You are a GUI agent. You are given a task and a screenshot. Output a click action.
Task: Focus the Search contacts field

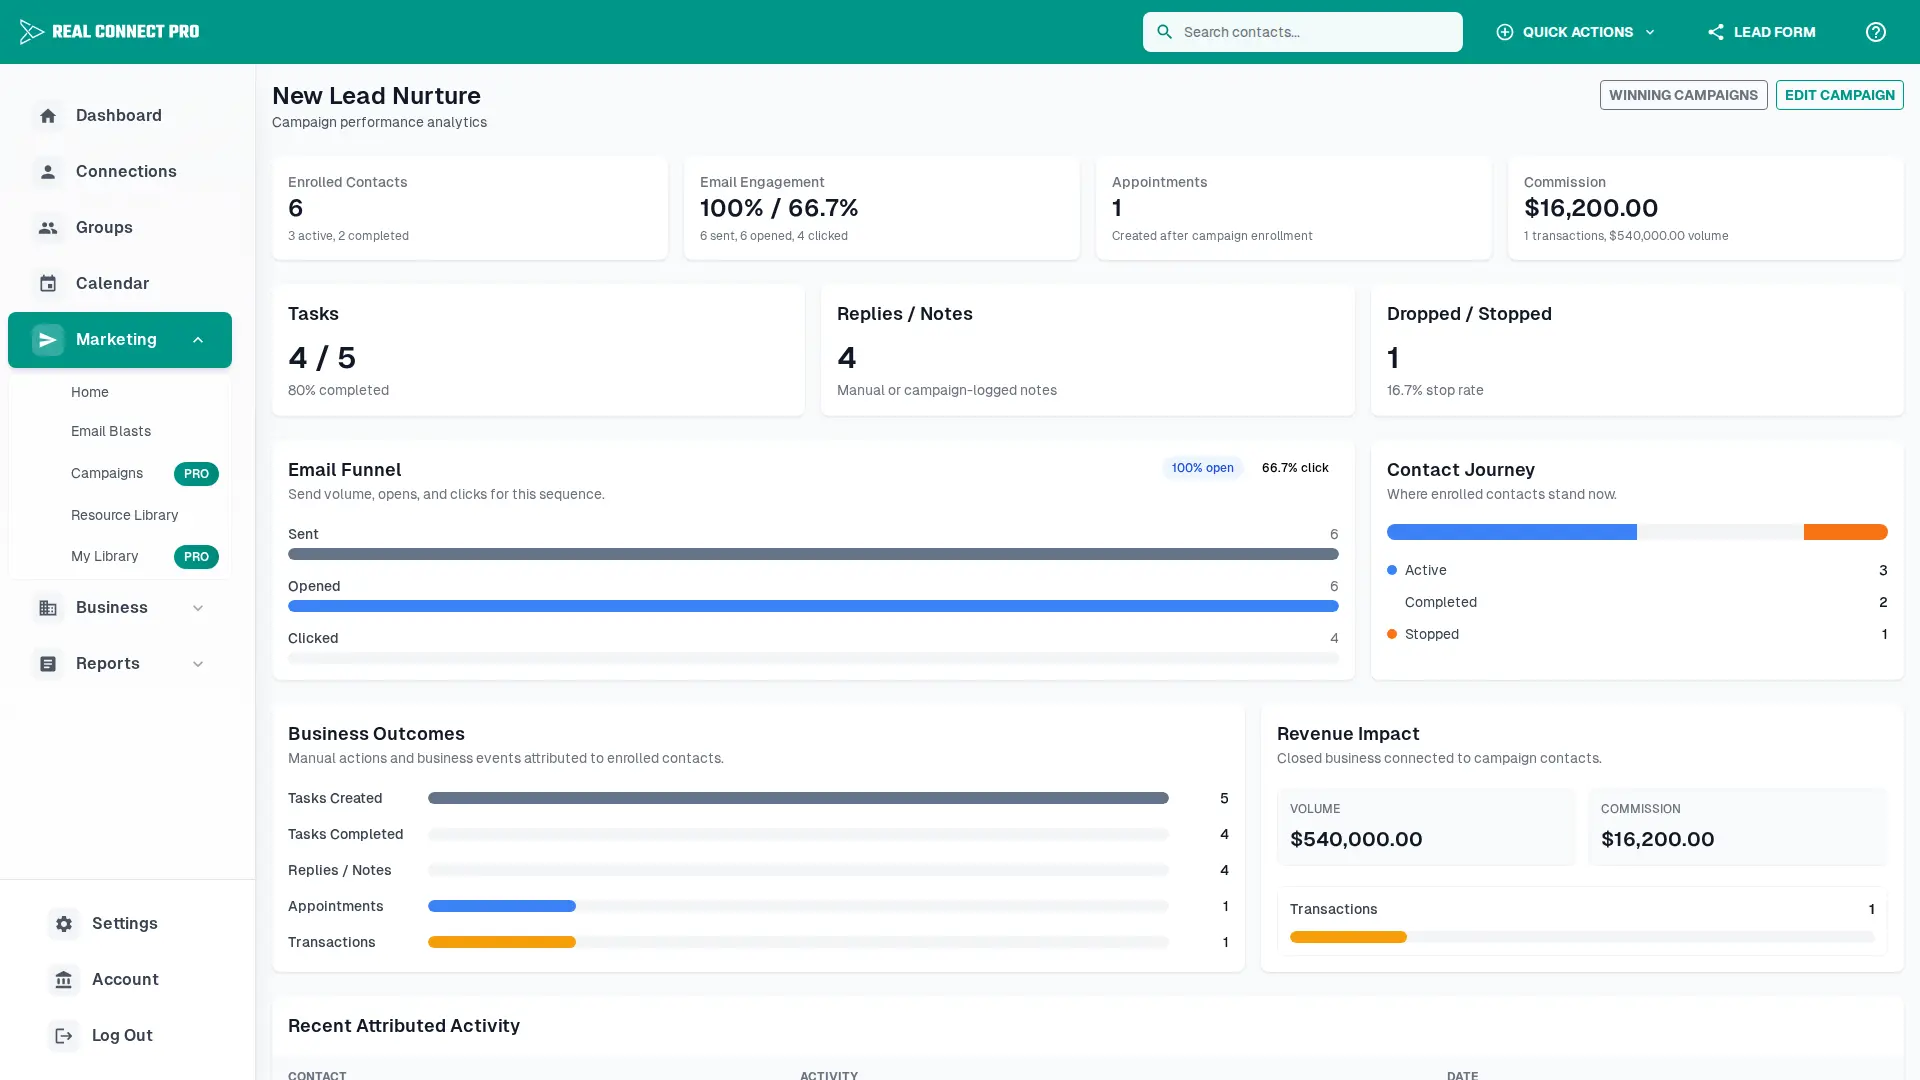(1302, 32)
